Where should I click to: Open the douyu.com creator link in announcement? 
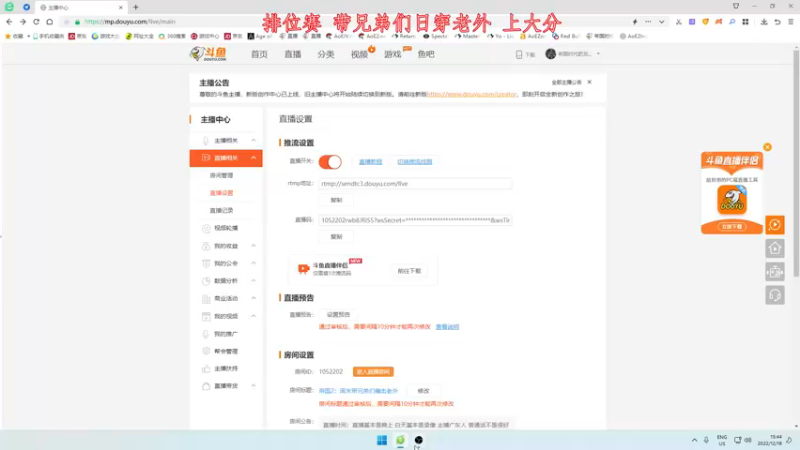click(x=472, y=94)
